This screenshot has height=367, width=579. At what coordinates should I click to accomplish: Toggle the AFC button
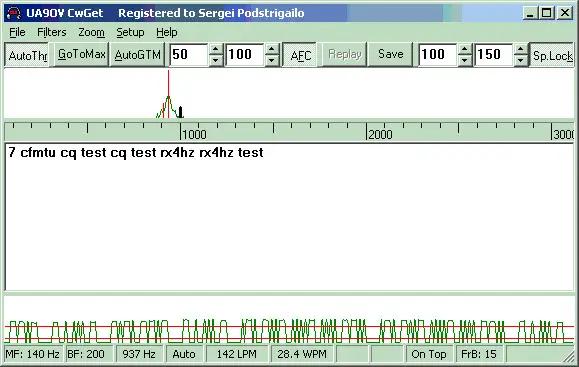pyautogui.click(x=300, y=55)
